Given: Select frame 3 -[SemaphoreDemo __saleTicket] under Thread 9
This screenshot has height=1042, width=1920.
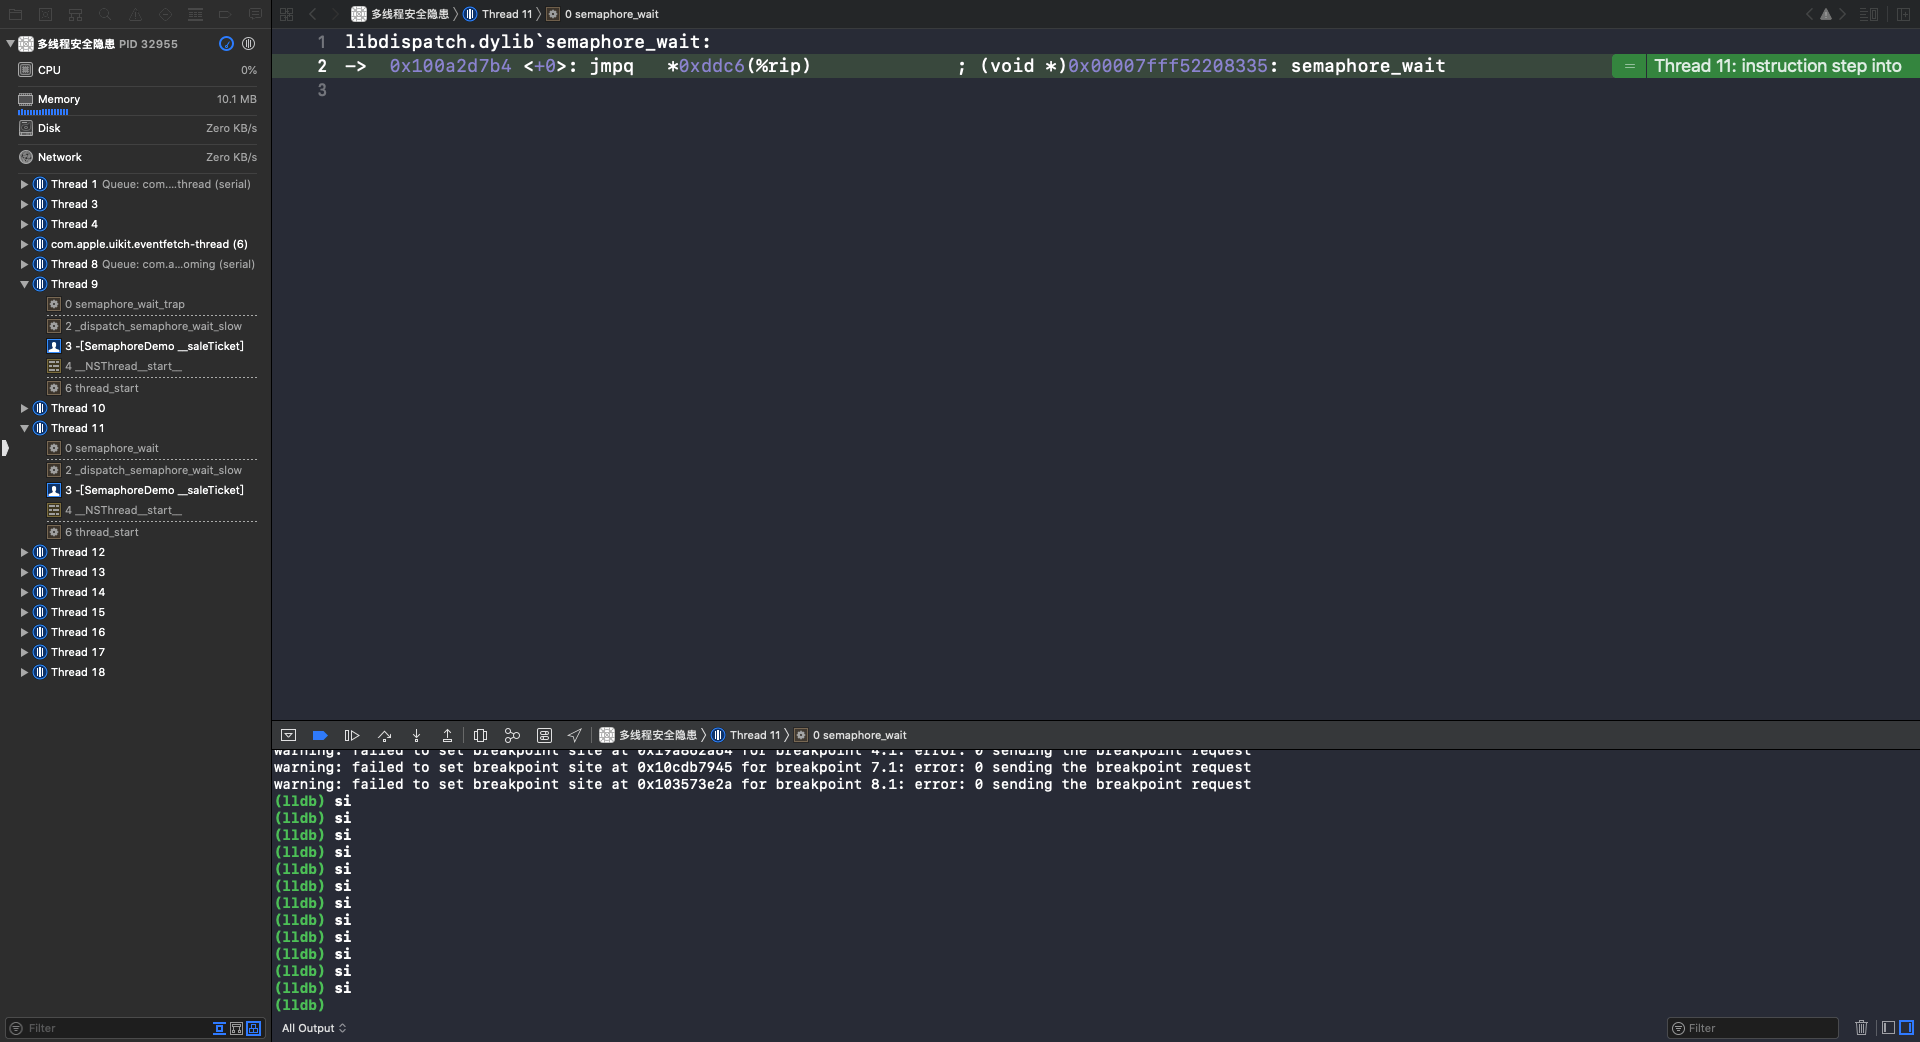Looking at the screenshot, I should (146, 346).
